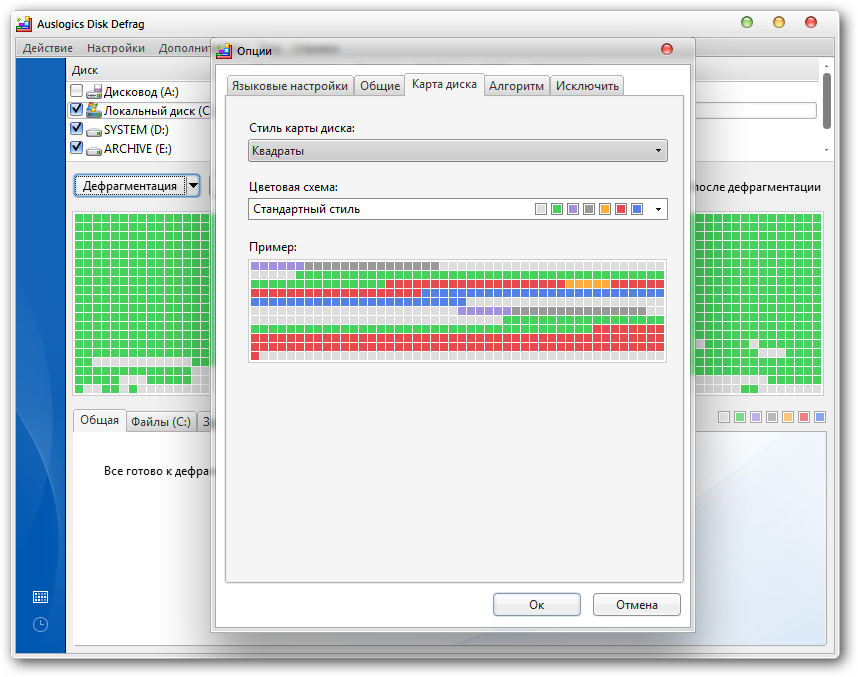858x677 pixels.
Task: Click the blue swatch in color scheme
Action: (637, 209)
